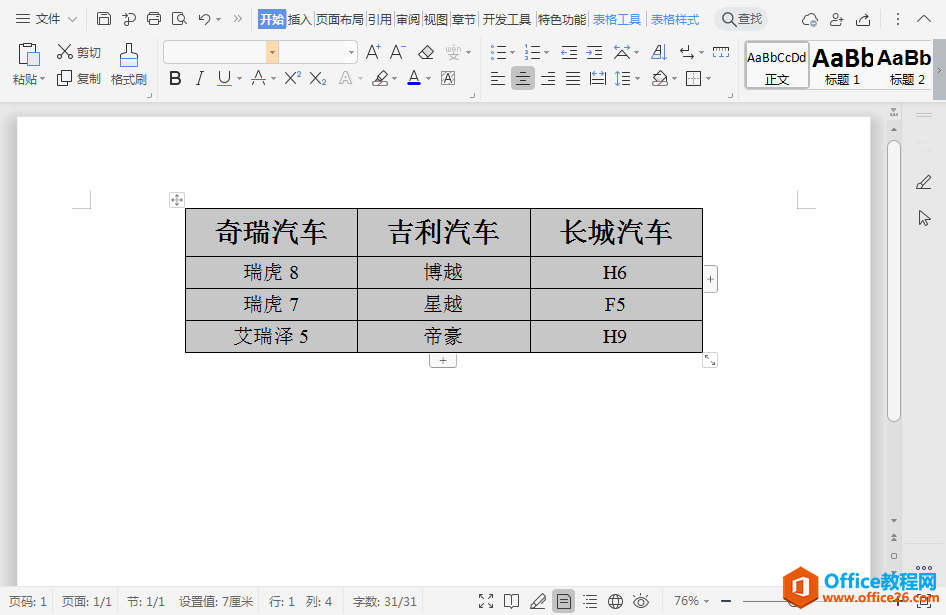Toggle eye protection mode icon in status bar
The width and height of the screenshot is (946, 615).
[x=641, y=601]
